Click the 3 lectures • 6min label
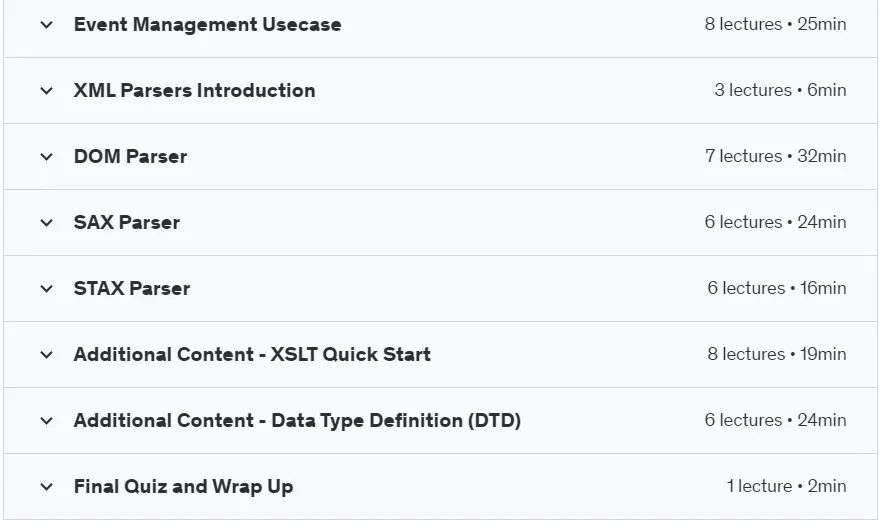Image resolution: width=881 pixels, height=524 pixels. tap(780, 90)
